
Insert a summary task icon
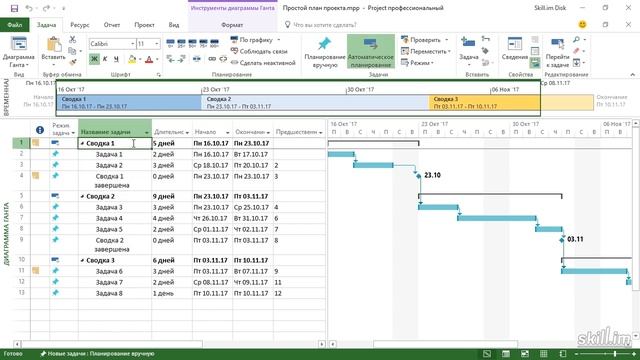pos(486,40)
